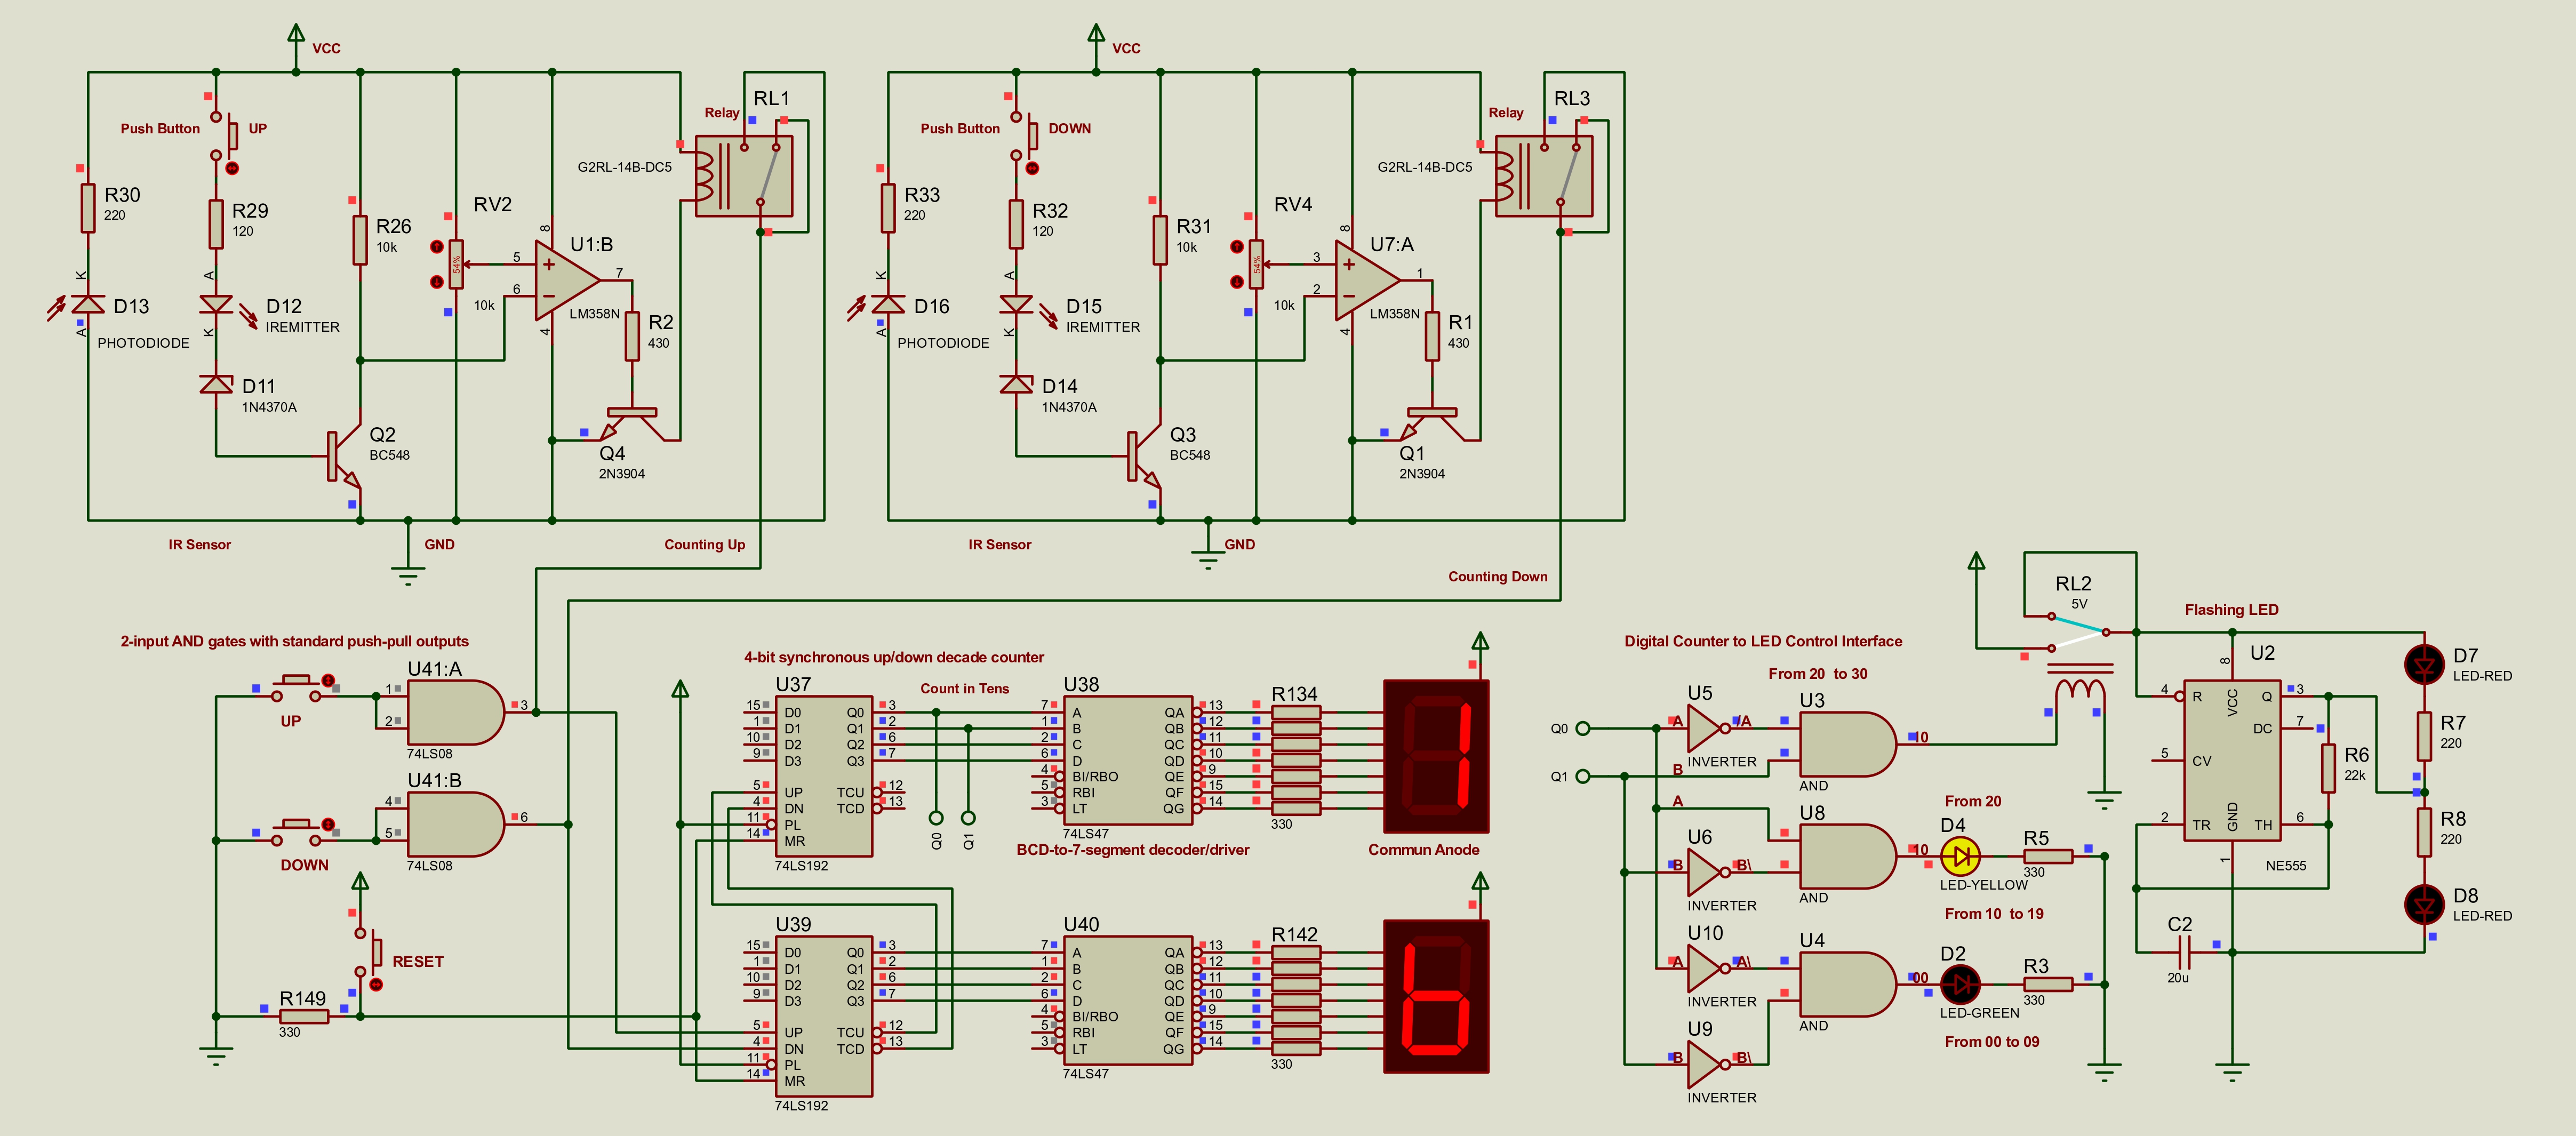Click the RV2 potentiometer wiper body
2576x1136 pixels.
pyautogui.click(x=456, y=264)
